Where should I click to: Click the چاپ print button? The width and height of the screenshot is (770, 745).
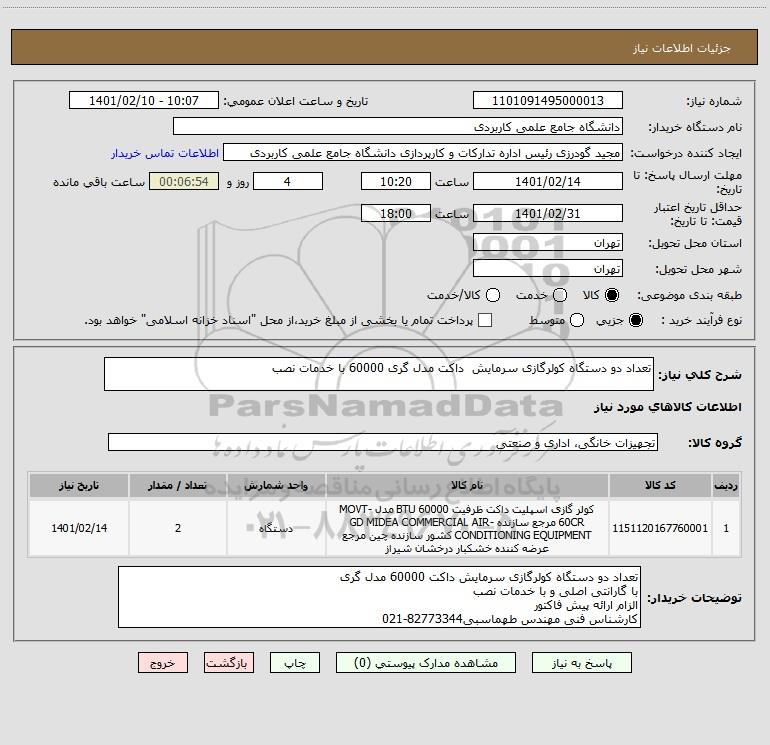click(x=295, y=663)
